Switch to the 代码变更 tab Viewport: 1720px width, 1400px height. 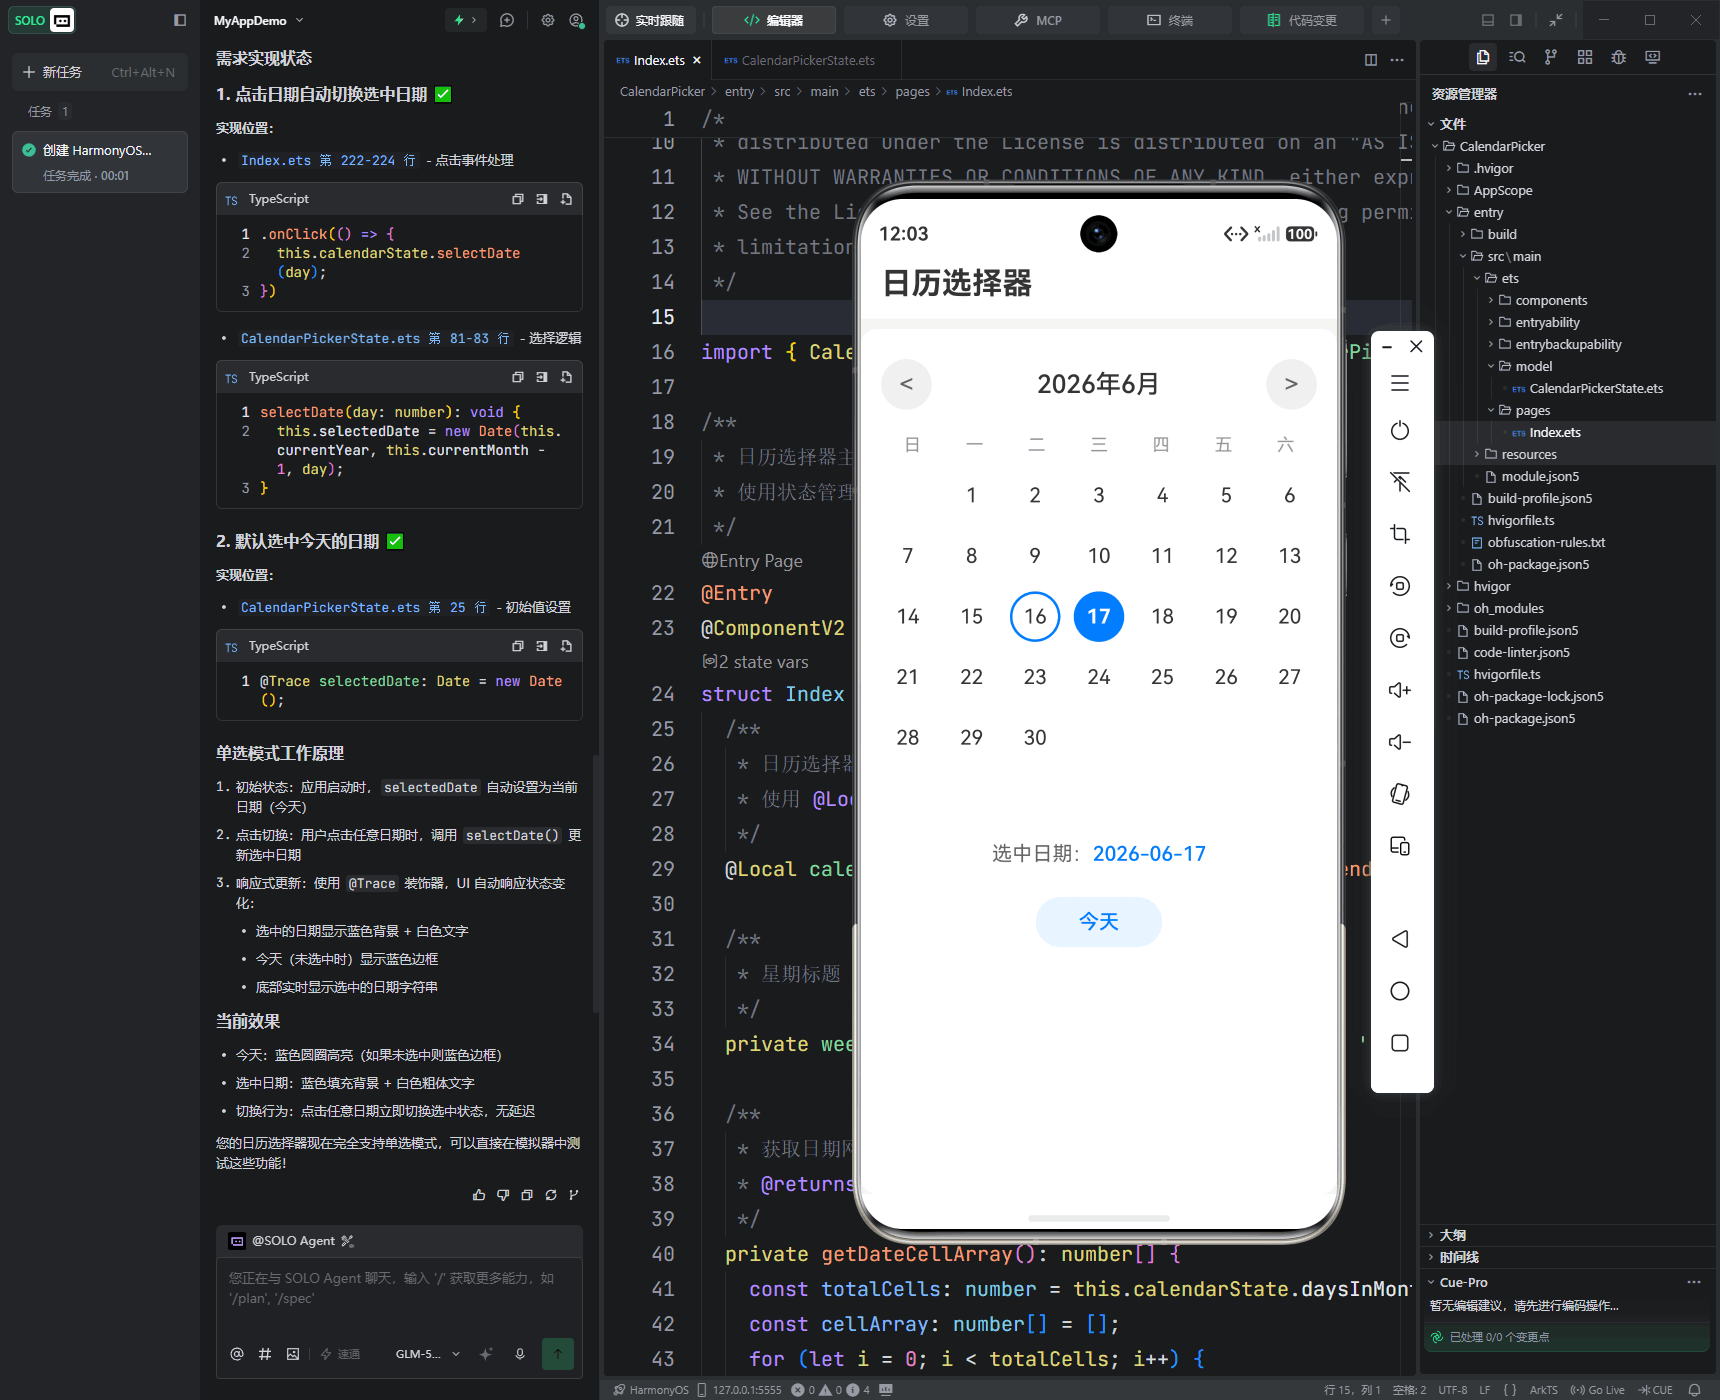click(1302, 20)
